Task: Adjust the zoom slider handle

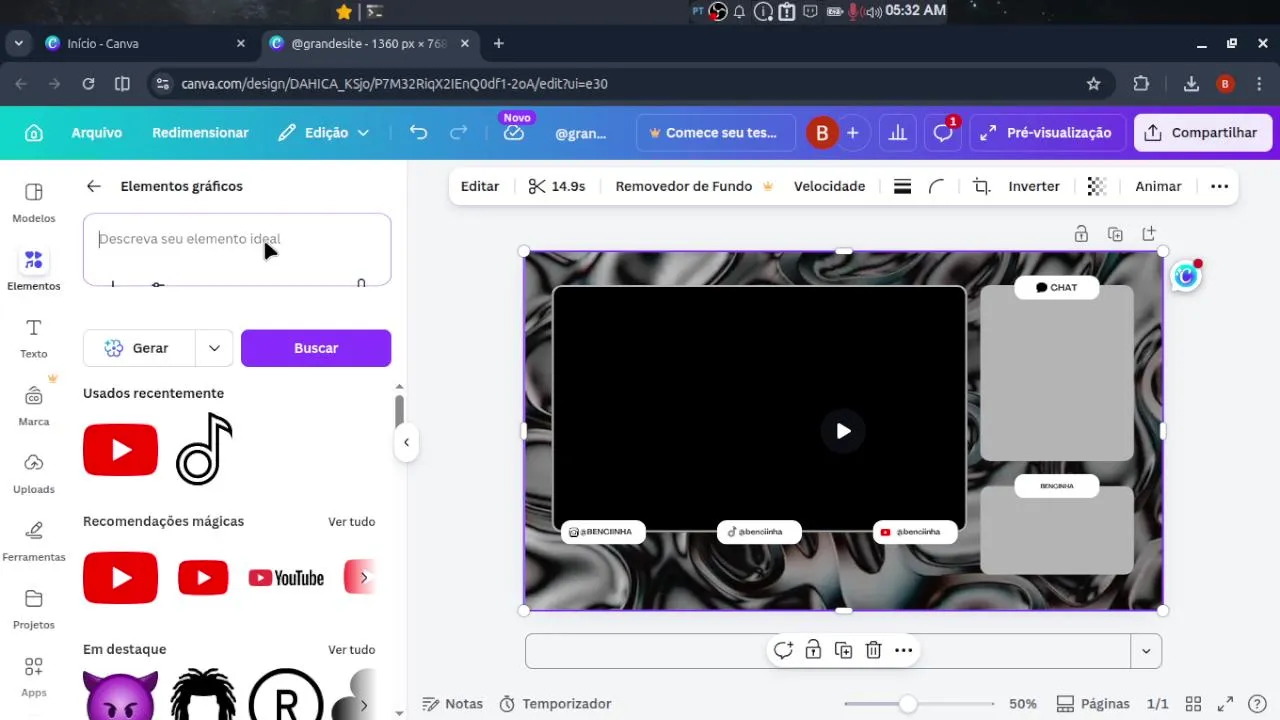Action: [x=907, y=704]
